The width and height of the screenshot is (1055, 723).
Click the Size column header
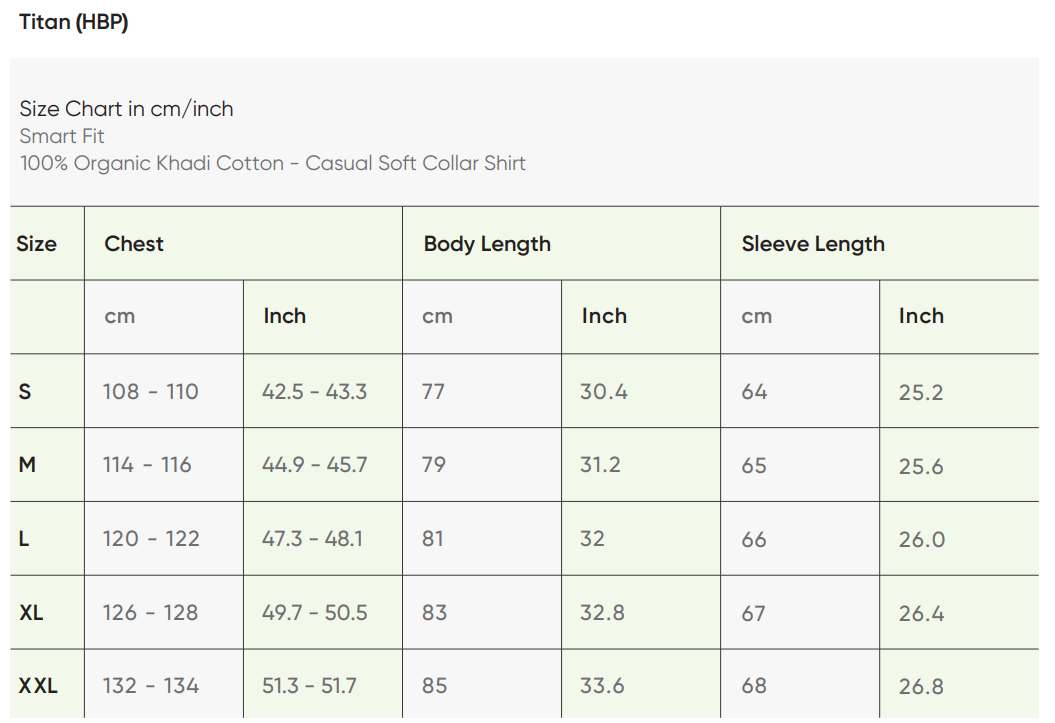(37, 244)
